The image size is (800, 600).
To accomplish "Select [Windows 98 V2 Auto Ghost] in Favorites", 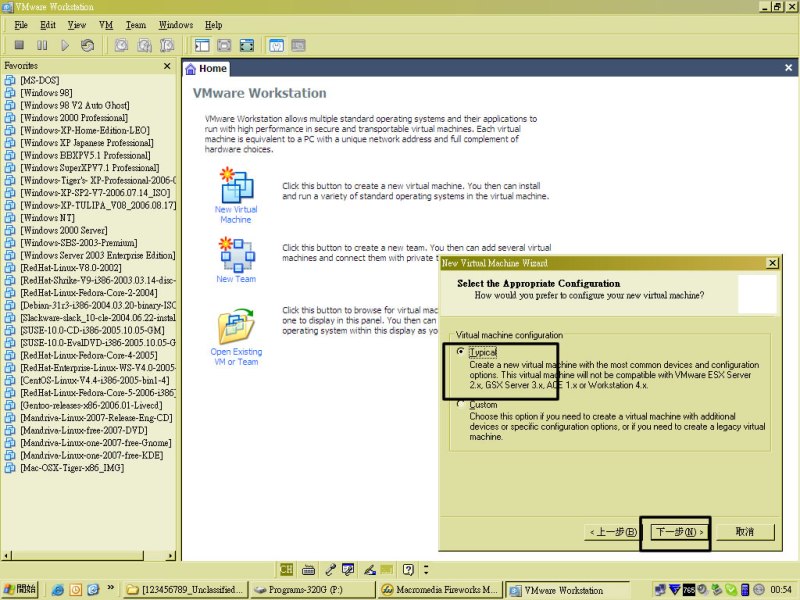I will [x=75, y=105].
